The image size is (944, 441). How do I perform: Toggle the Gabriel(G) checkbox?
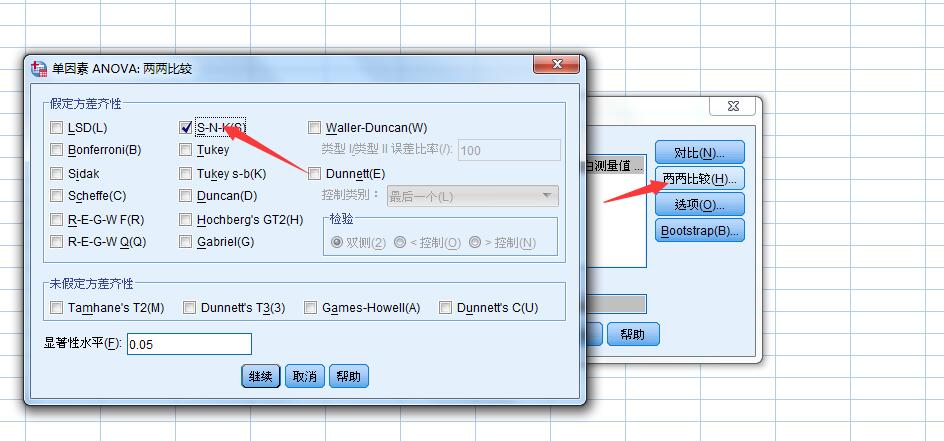pyautogui.click(x=185, y=242)
